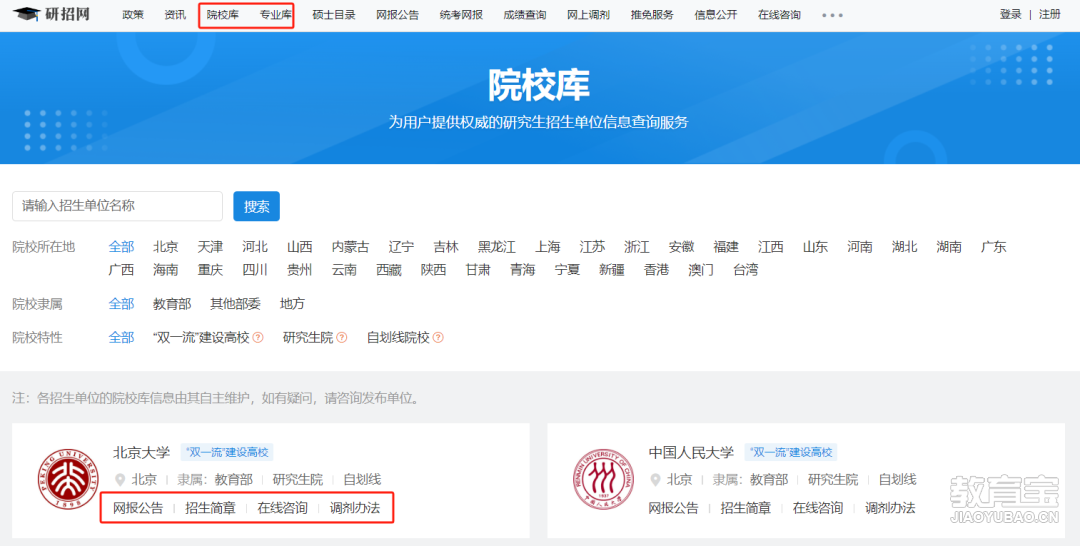The height and width of the screenshot is (546, 1080).
Task: Select 全部 in 院校所在地 filter
Action: click(121, 246)
